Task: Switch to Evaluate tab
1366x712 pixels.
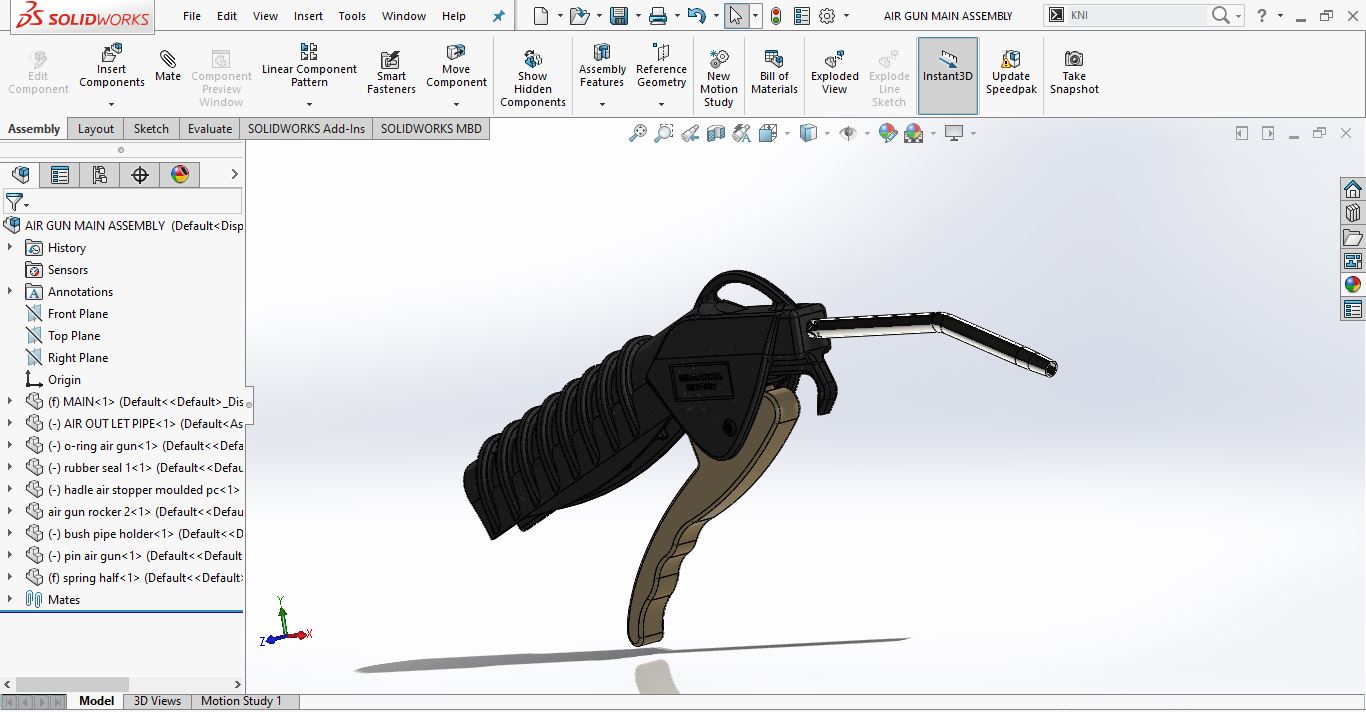Action: point(210,128)
